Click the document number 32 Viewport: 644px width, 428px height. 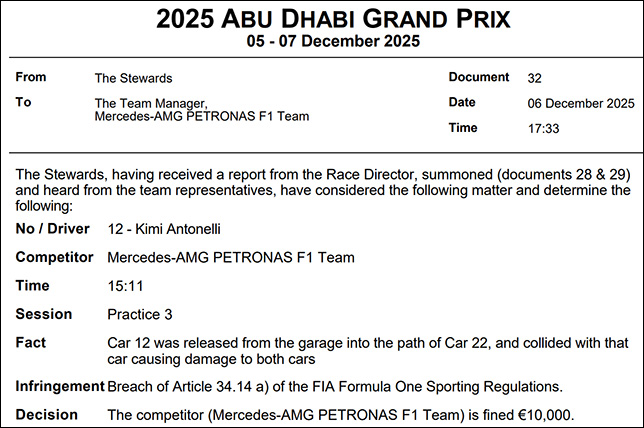pos(535,77)
